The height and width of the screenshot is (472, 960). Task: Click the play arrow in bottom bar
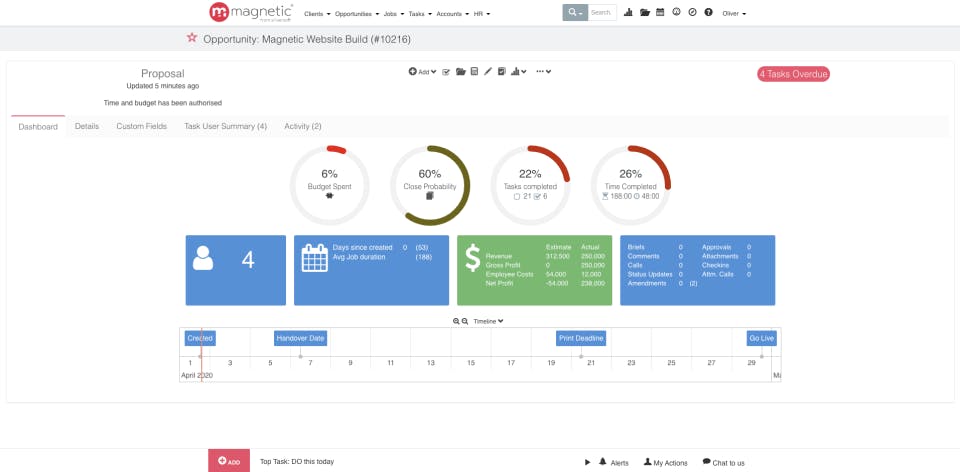tap(588, 462)
